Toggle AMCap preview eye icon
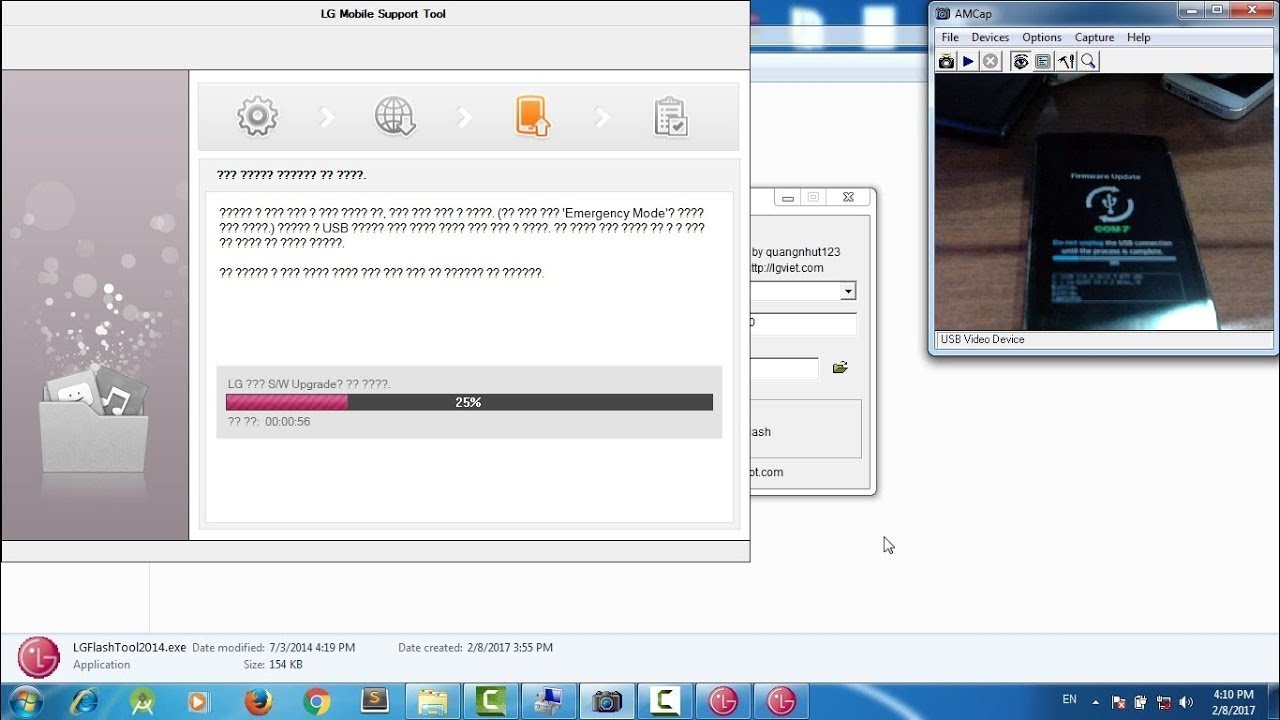The height and width of the screenshot is (720, 1280). (1020, 62)
